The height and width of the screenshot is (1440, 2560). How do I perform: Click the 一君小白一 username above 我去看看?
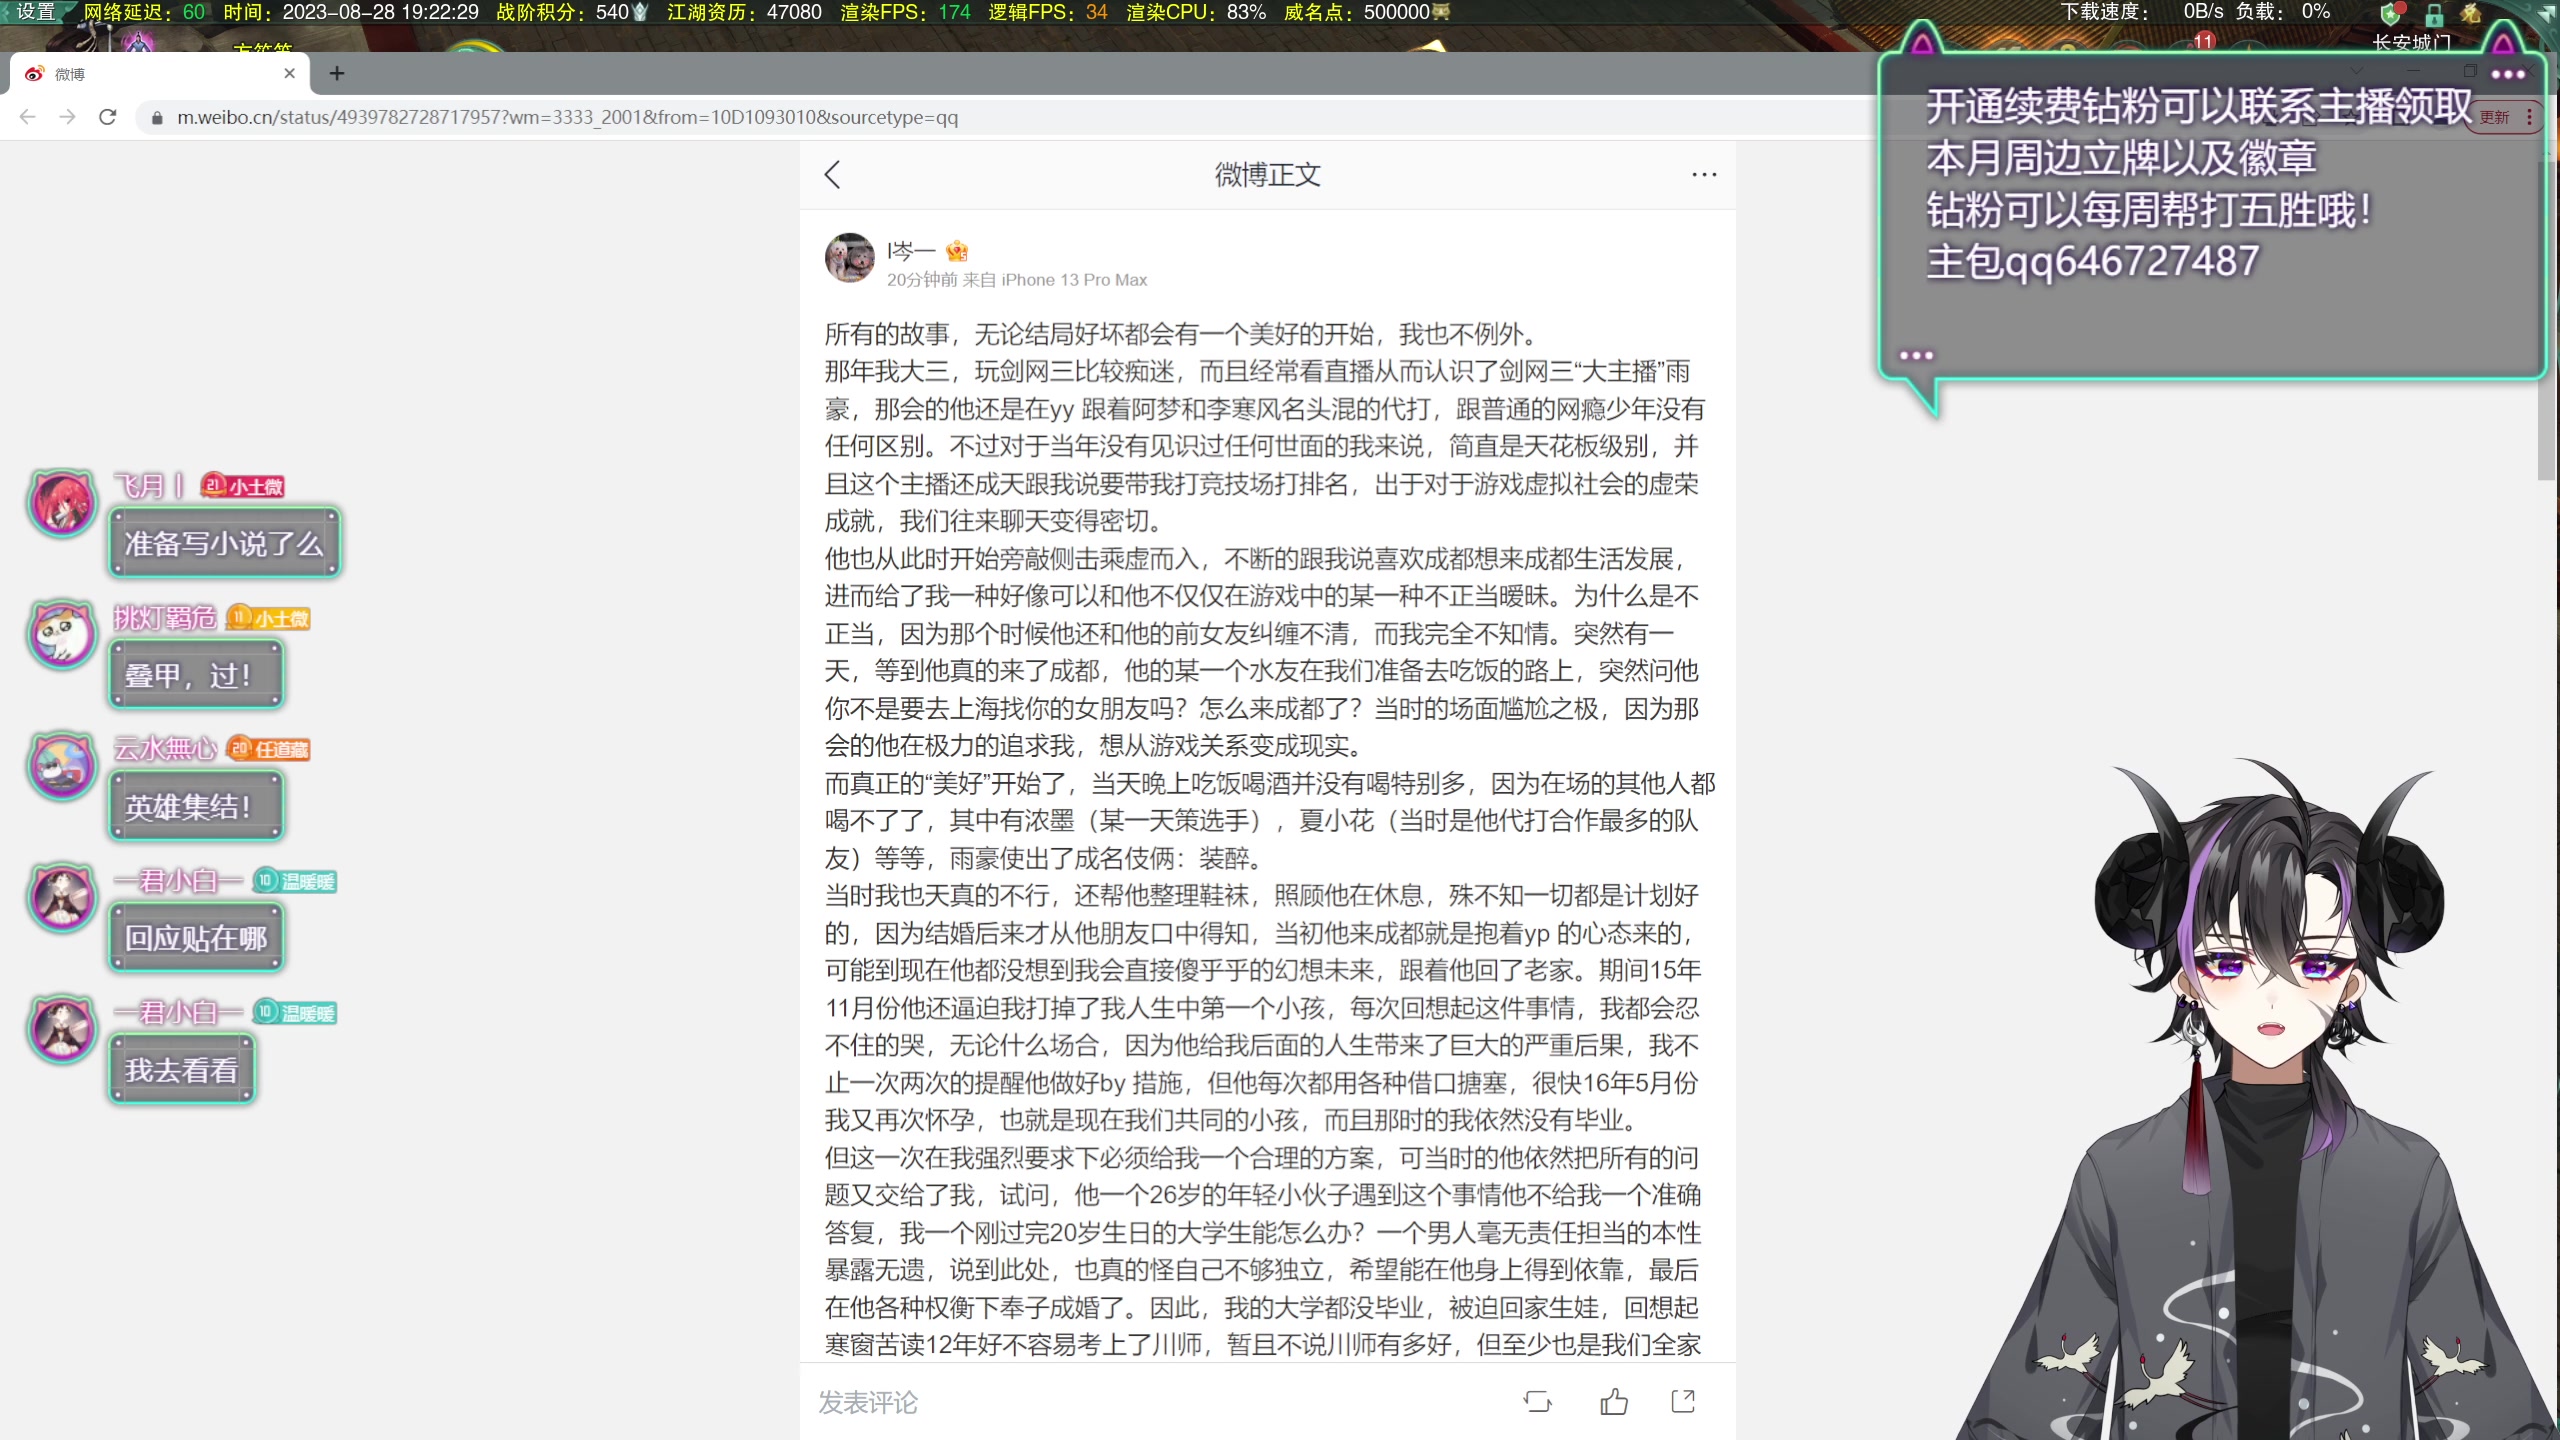[178, 1012]
